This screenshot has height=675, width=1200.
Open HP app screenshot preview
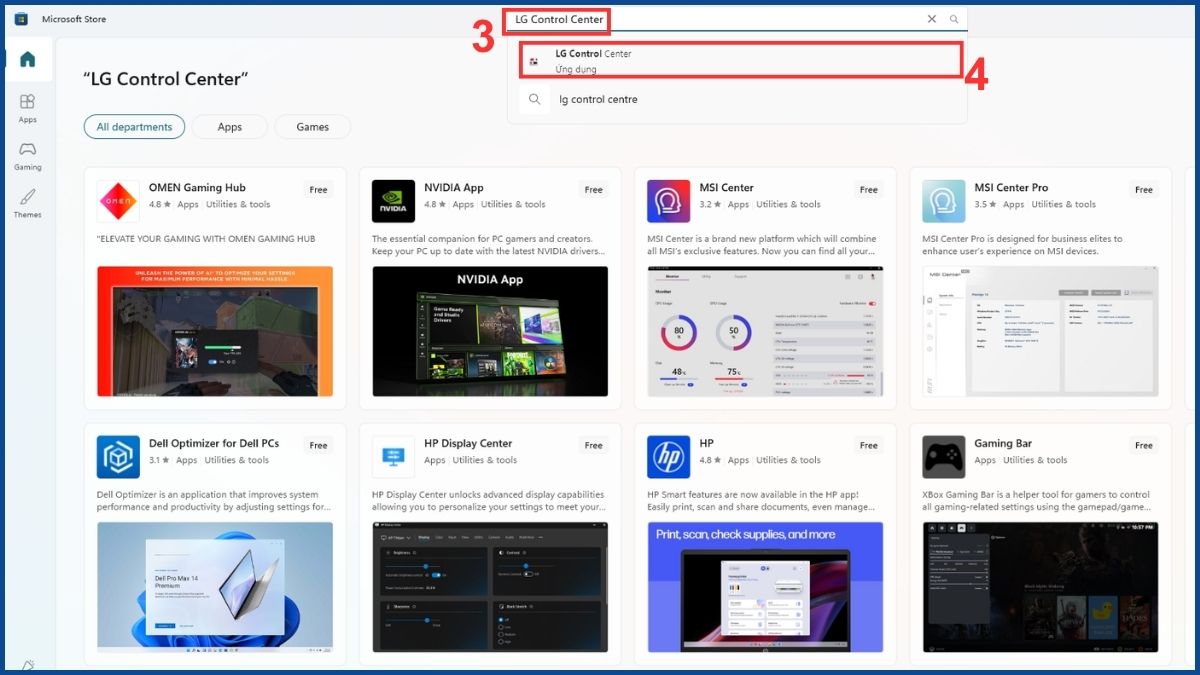click(x=765, y=587)
